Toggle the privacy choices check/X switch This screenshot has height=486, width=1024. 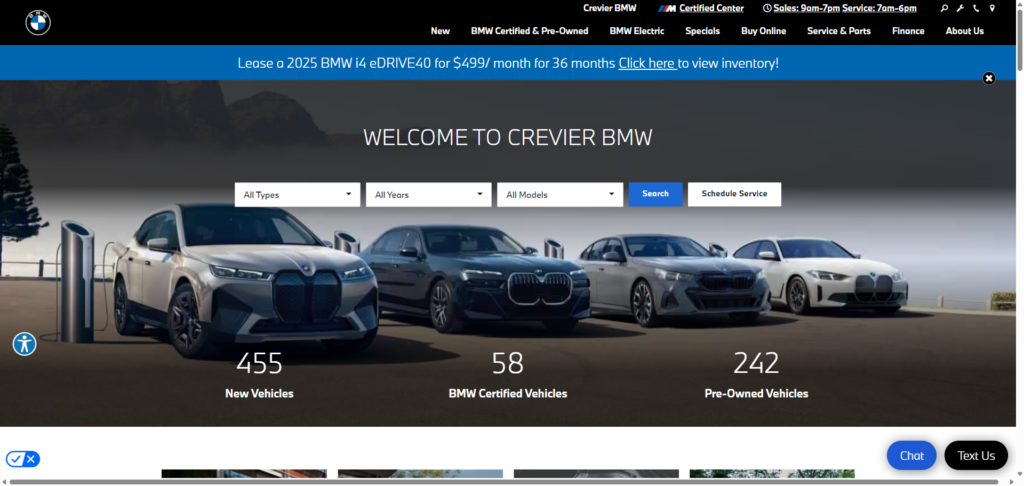tap(23, 459)
